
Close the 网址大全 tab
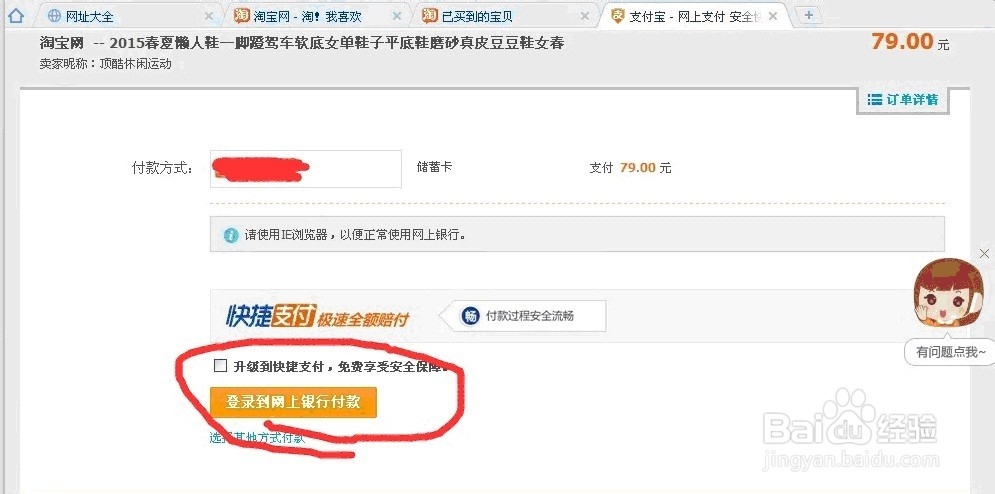click(209, 17)
